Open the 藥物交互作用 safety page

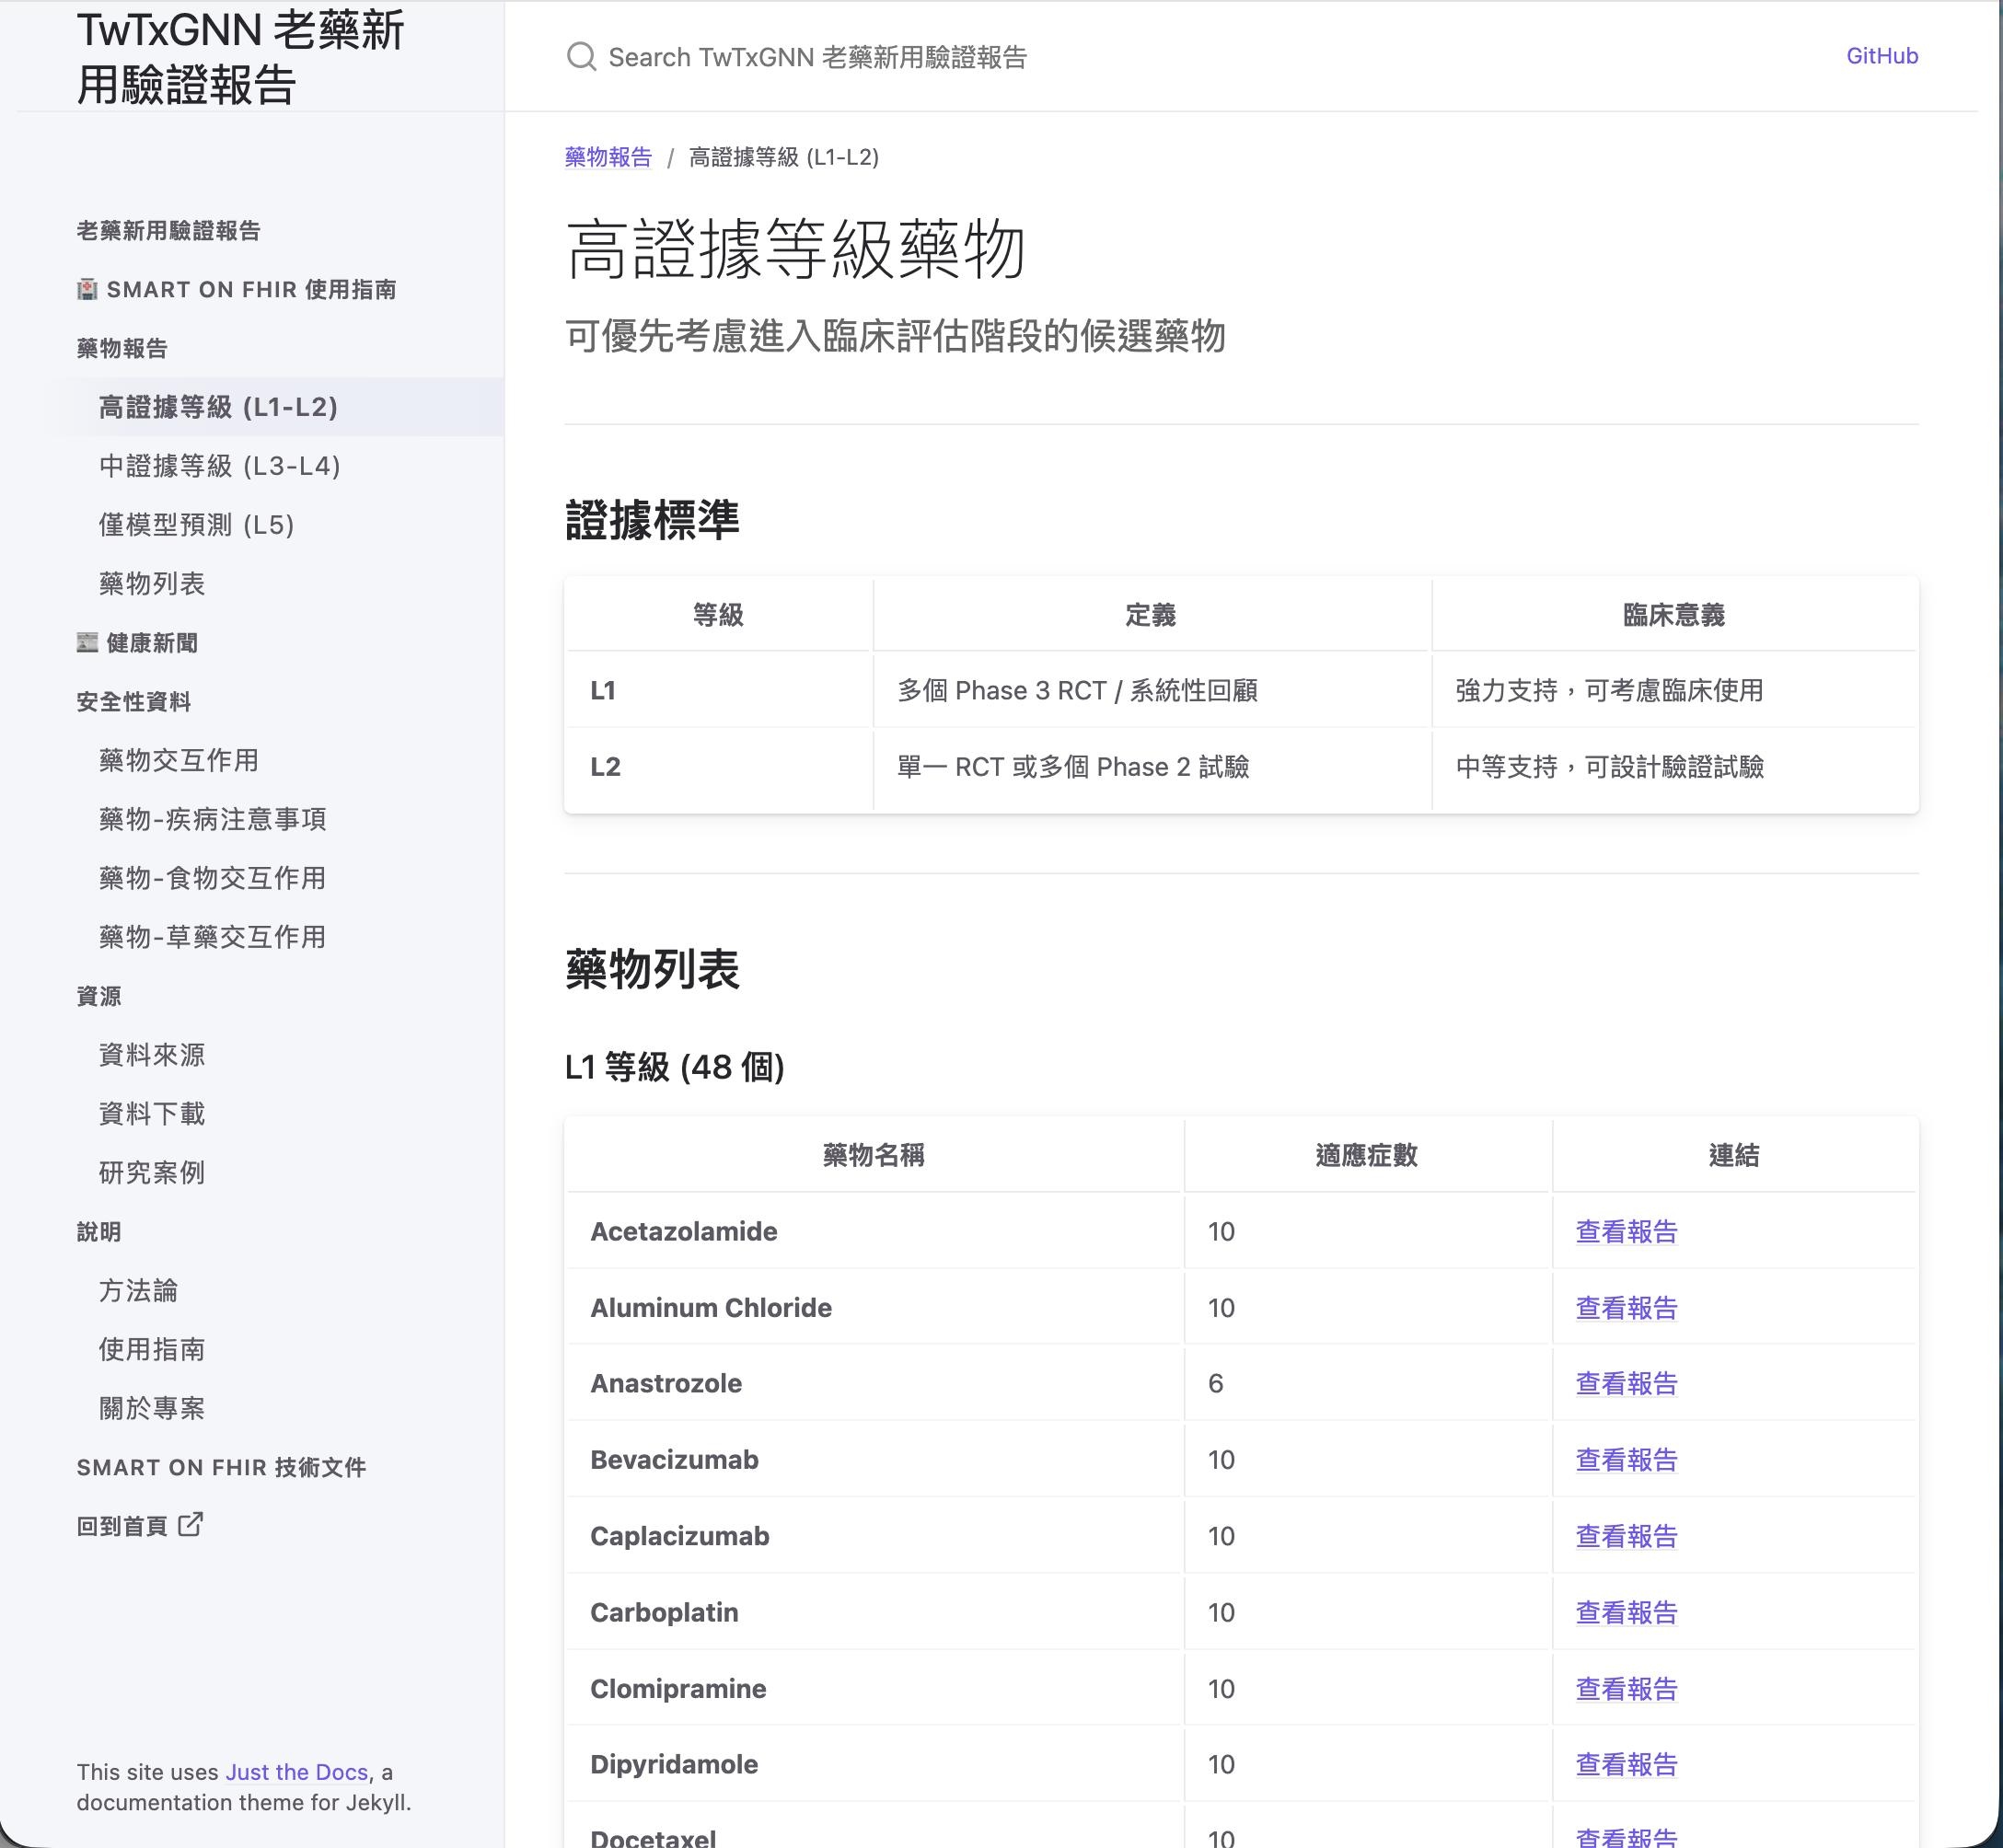tap(179, 760)
